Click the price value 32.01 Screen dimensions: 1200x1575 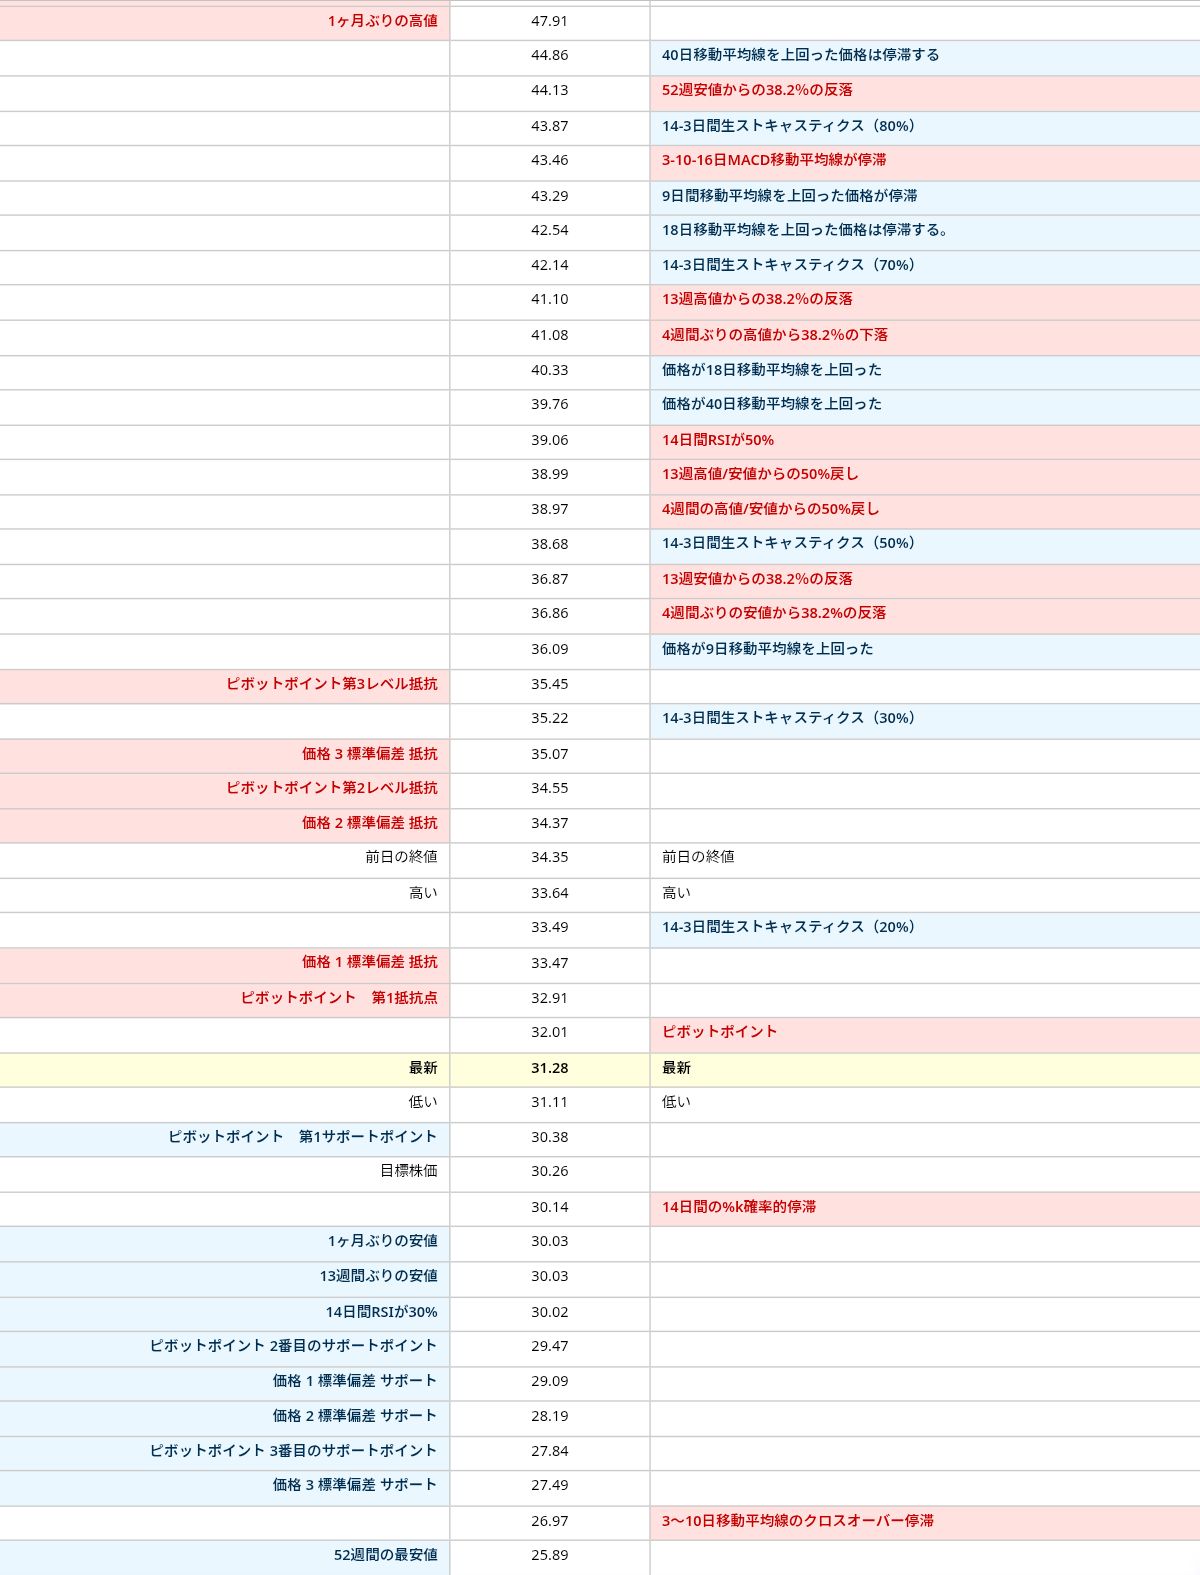[549, 1032]
